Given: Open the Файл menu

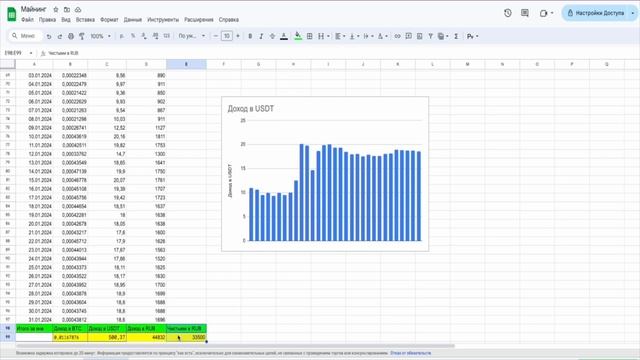Looking at the screenshot, I should 27,20.
